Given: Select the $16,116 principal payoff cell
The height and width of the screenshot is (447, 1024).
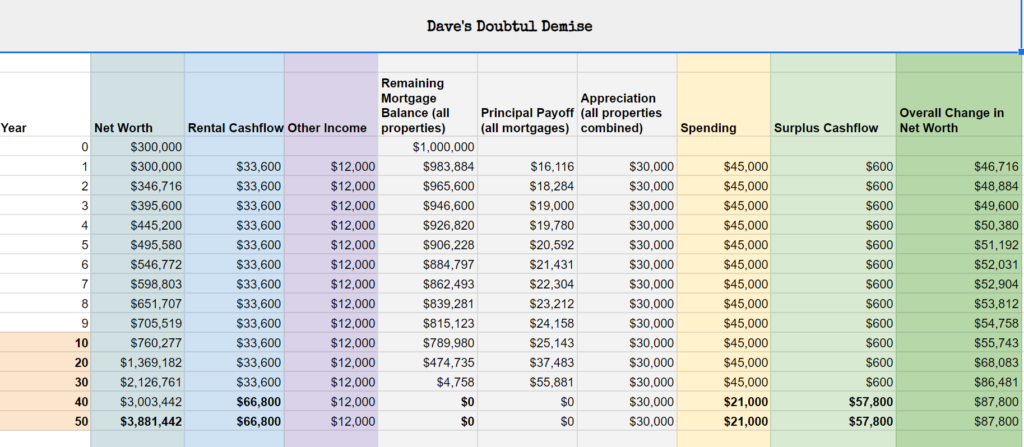Looking at the screenshot, I should click(552, 166).
